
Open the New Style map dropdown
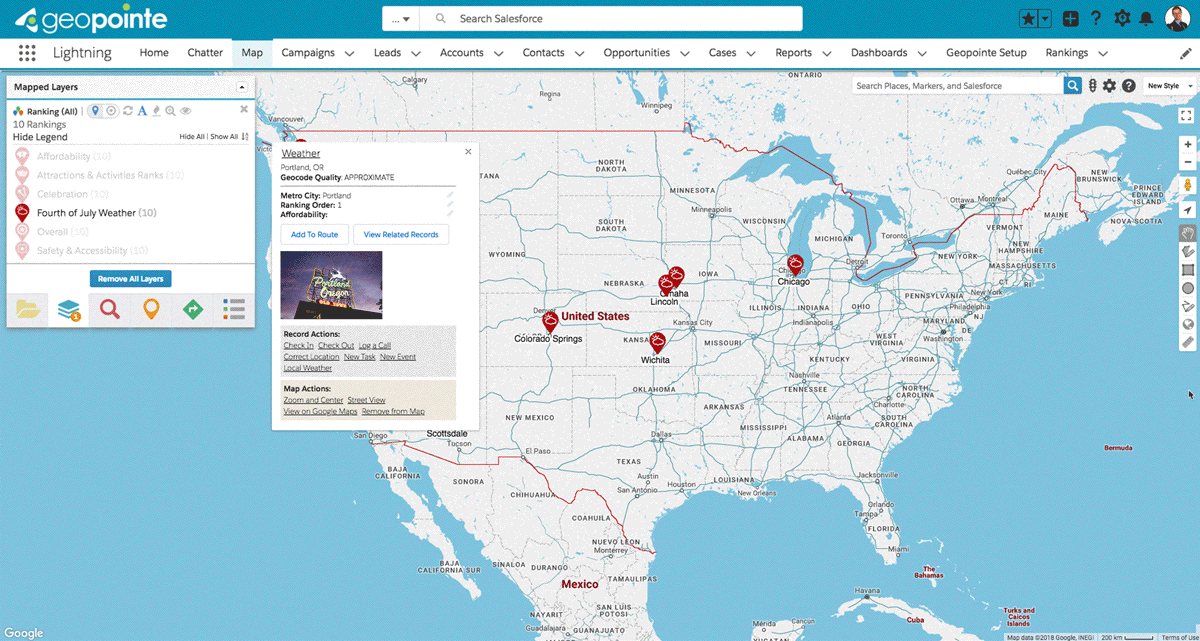pos(1169,86)
